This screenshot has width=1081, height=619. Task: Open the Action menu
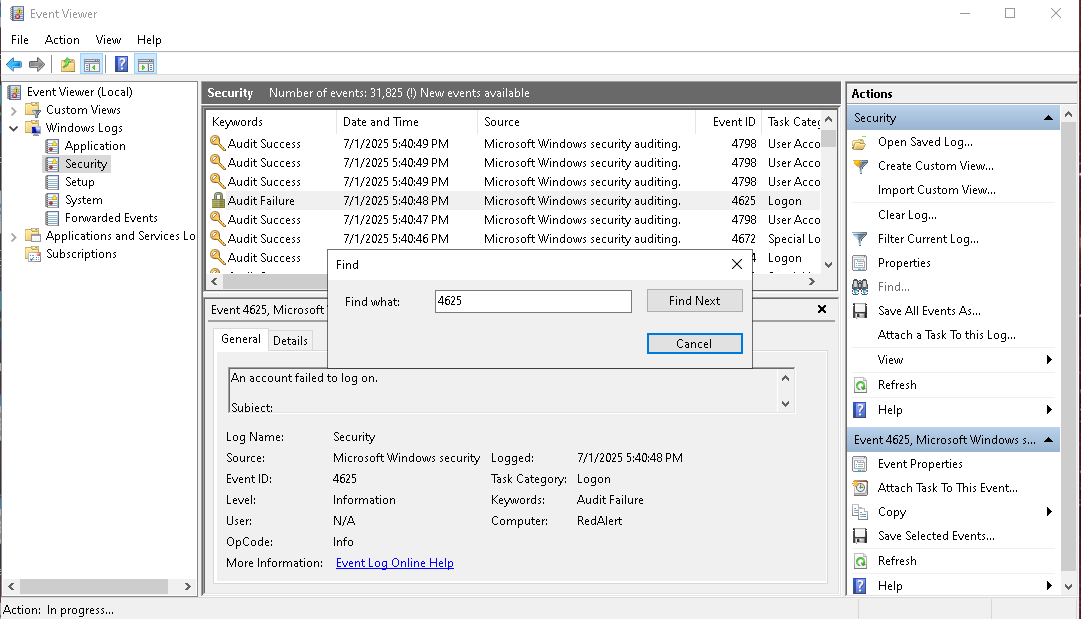click(x=62, y=40)
